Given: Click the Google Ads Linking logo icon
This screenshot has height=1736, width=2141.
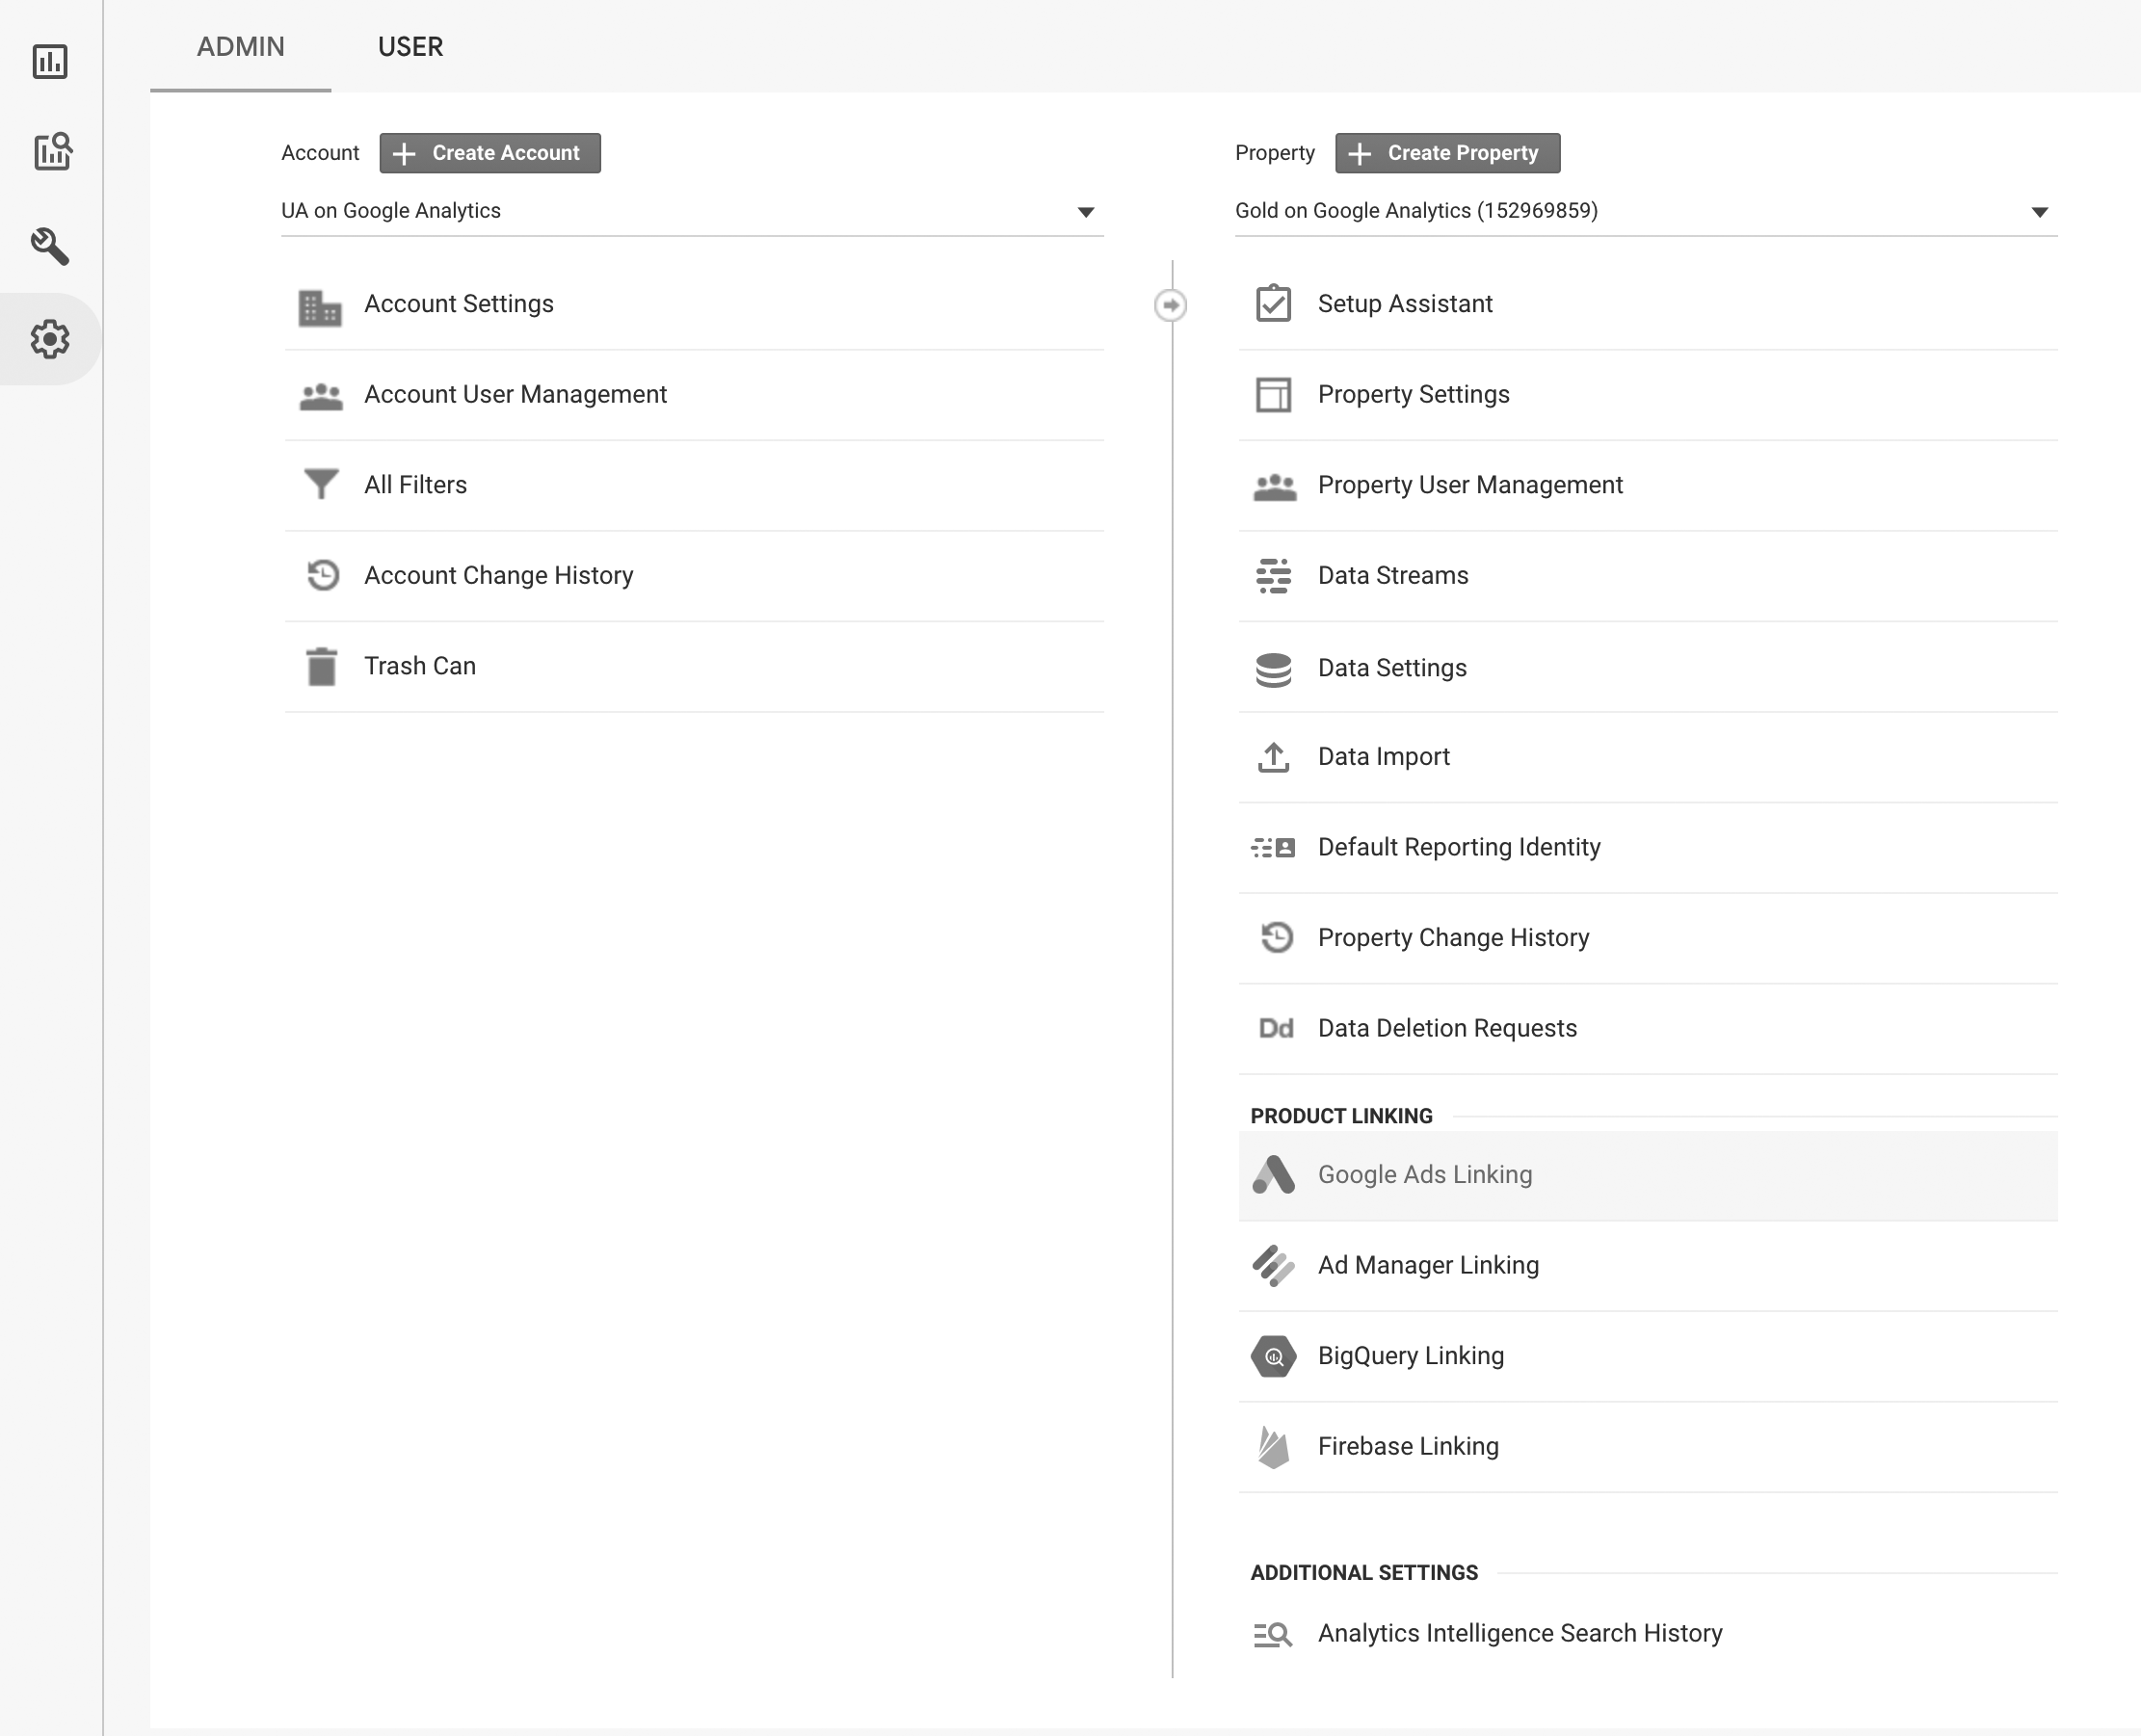Looking at the screenshot, I should 1273,1175.
